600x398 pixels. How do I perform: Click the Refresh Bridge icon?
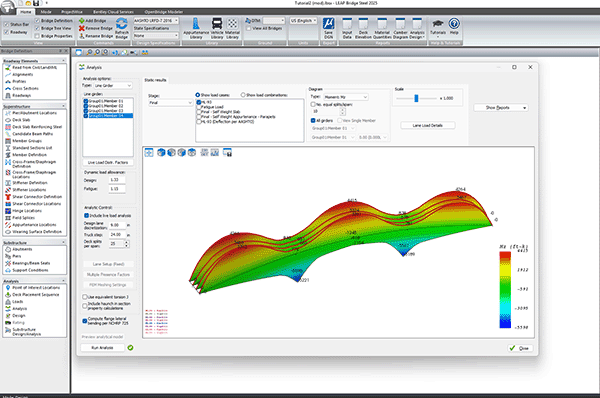(x=122, y=24)
